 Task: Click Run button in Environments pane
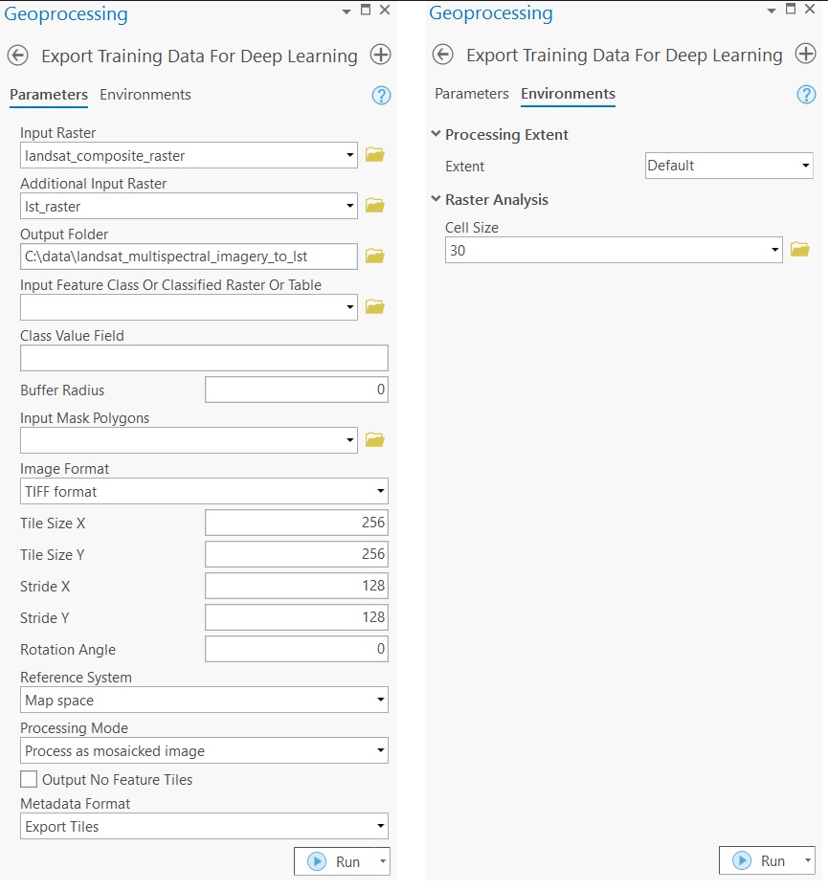click(x=759, y=860)
